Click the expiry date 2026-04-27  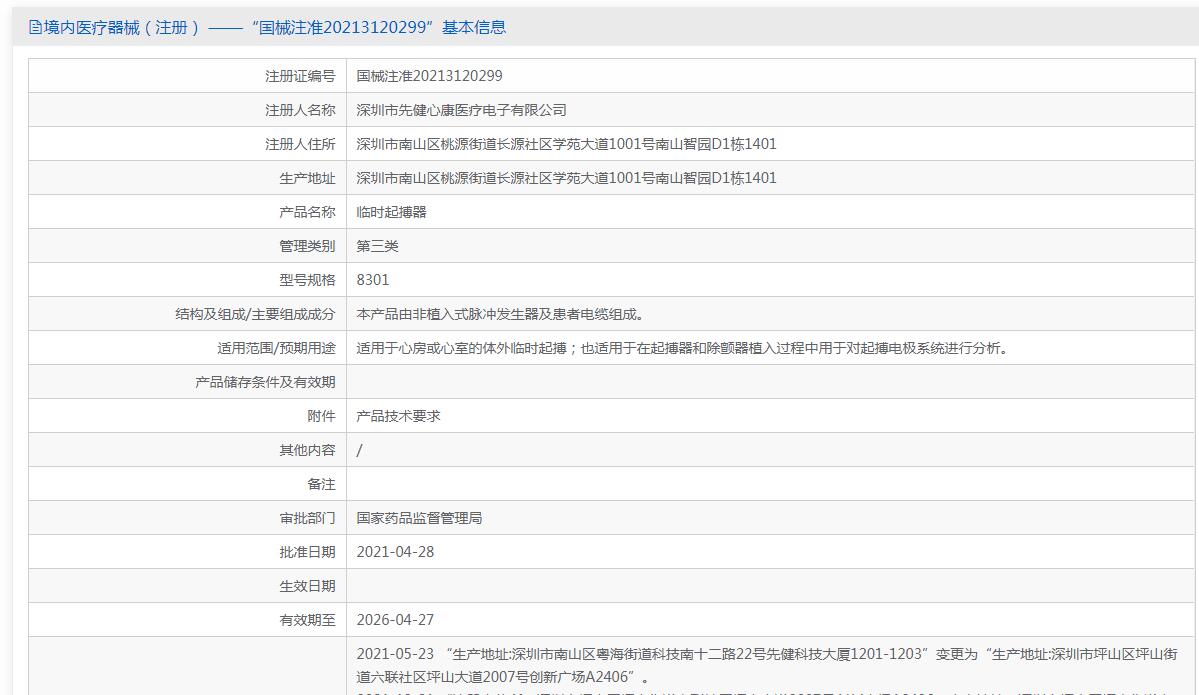(x=395, y=620)
